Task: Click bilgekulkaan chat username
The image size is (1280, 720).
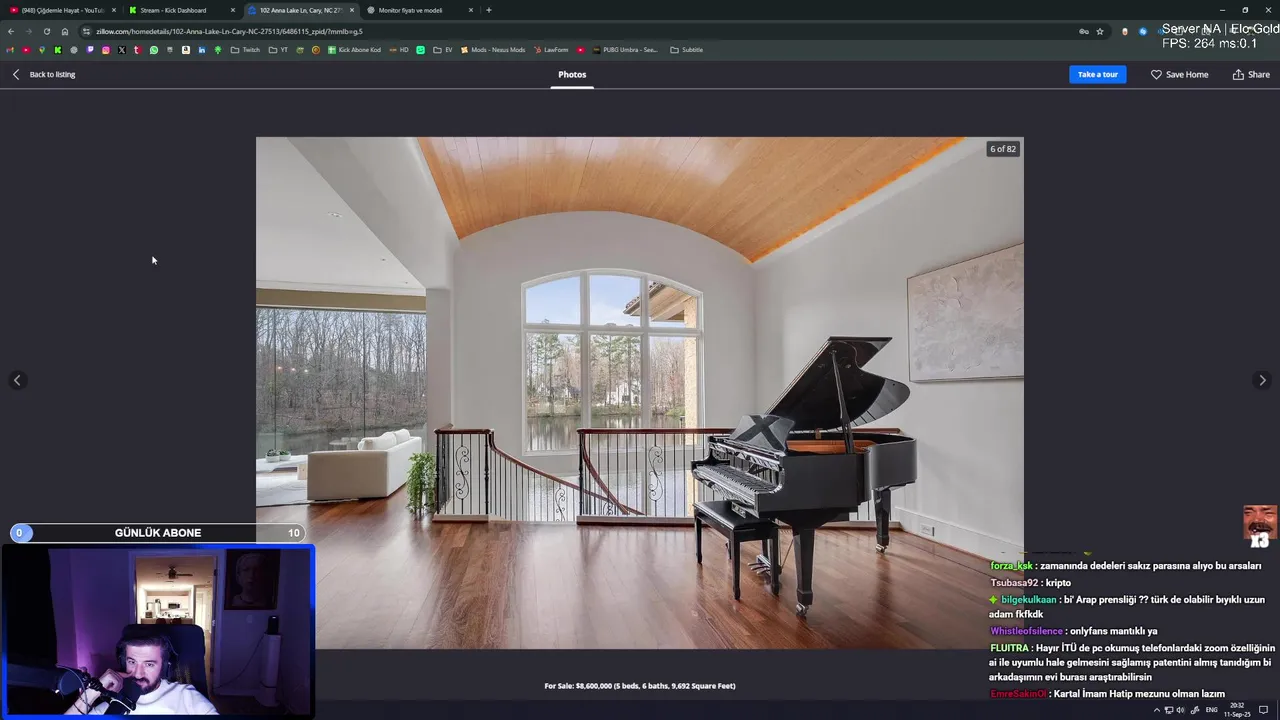Action: point(1028,600)
